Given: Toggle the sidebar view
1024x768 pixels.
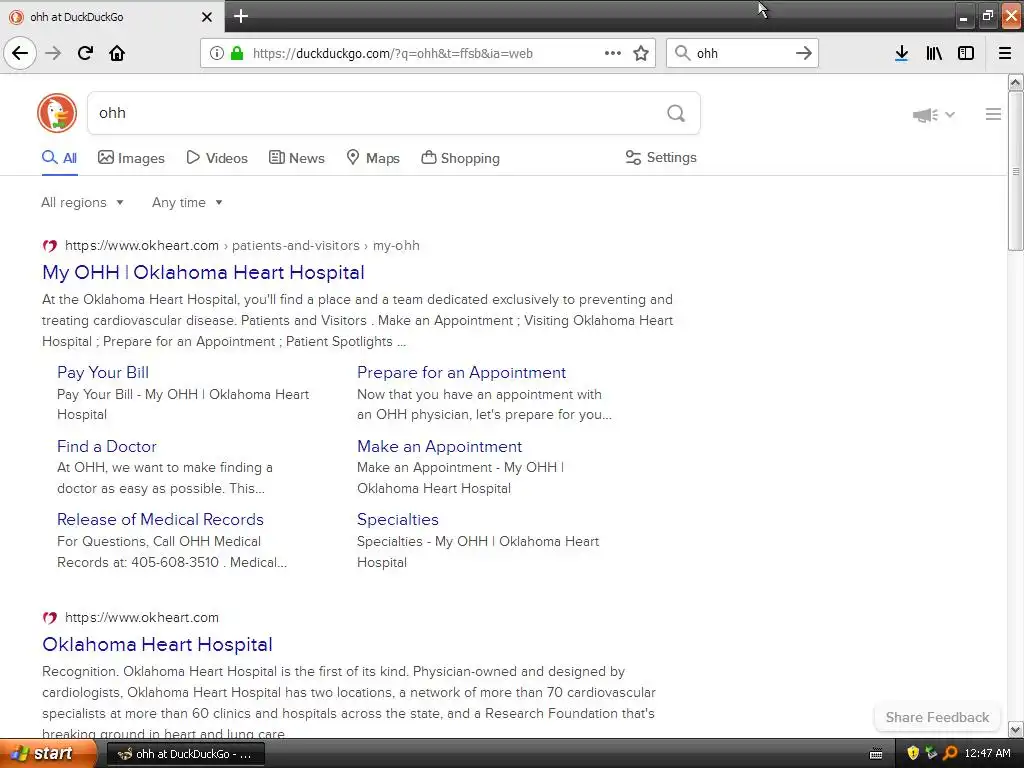Looking at the screenshot, I should [x=966, y=53].
